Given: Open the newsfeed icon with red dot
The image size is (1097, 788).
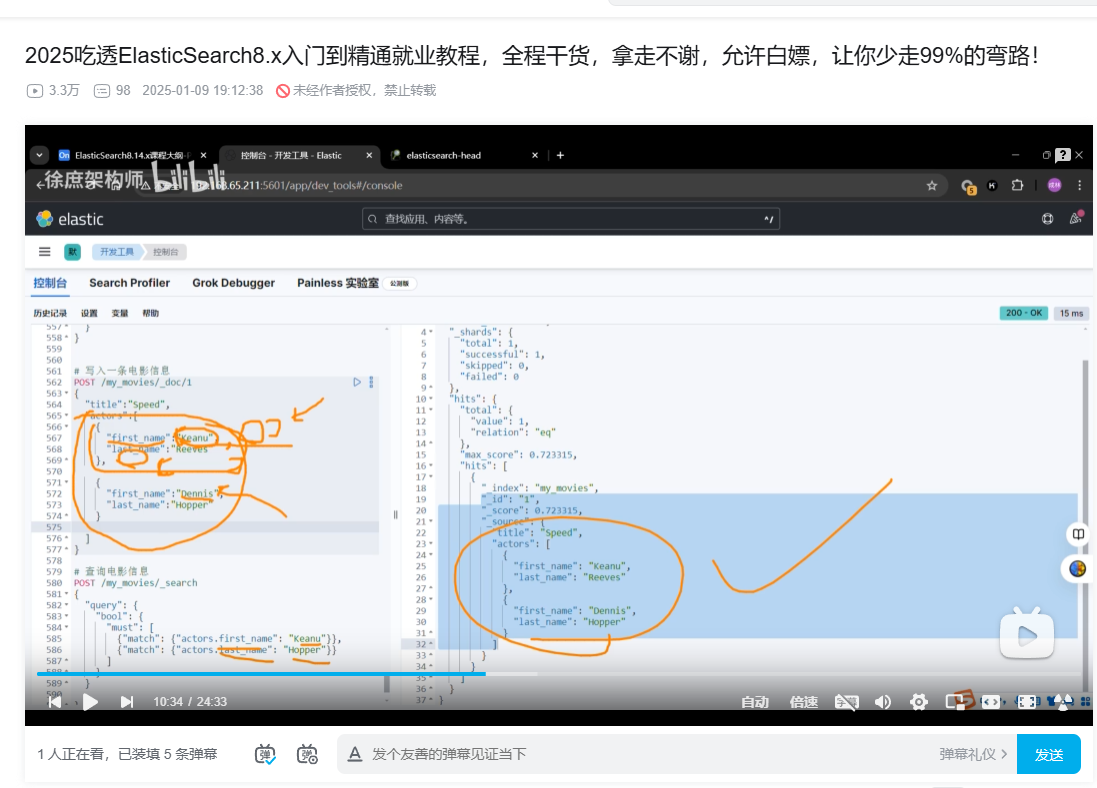Looking at the screenshot, I should tap(1076, 218).
